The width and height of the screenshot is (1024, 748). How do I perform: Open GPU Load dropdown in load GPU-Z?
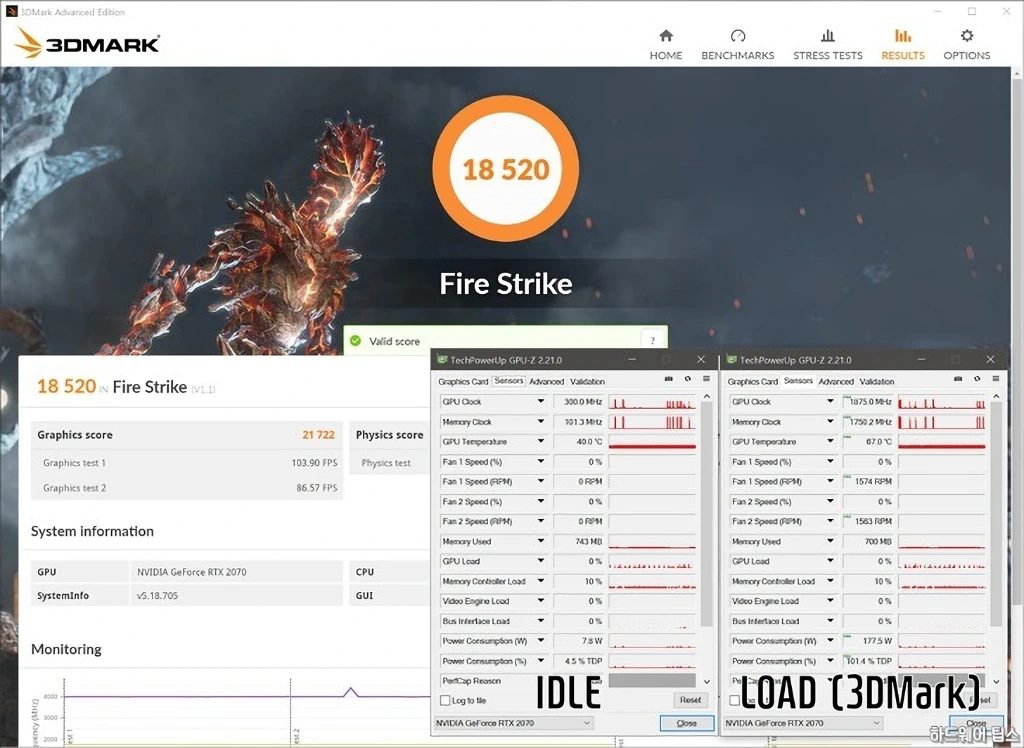830,561
